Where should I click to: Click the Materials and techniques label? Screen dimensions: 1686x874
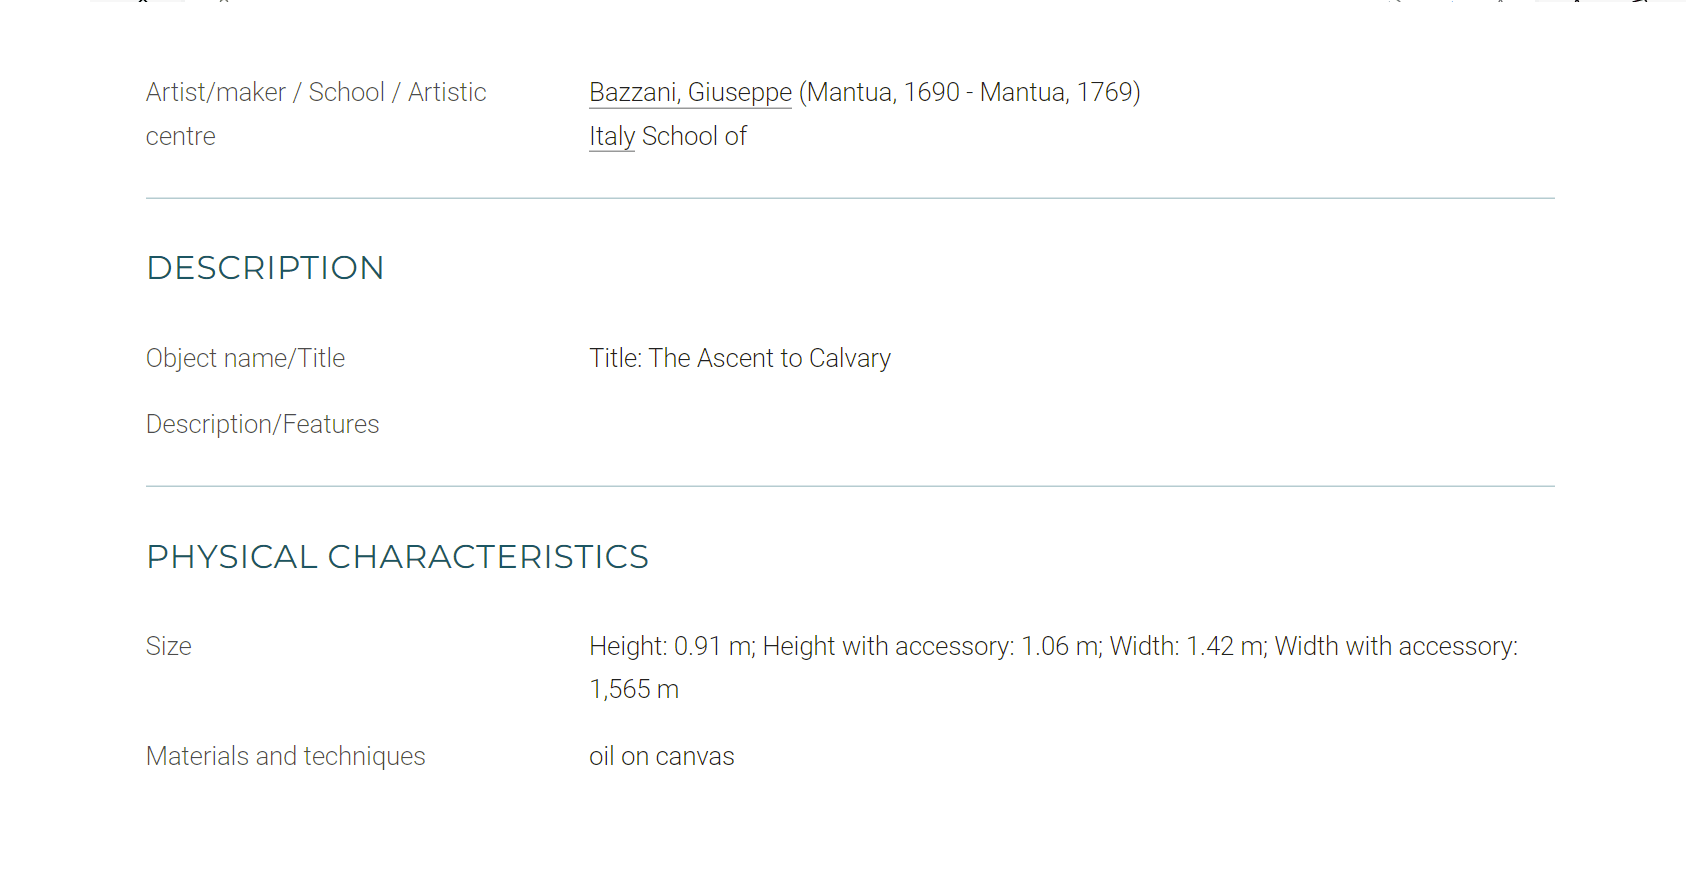click(x=285, y=756)
